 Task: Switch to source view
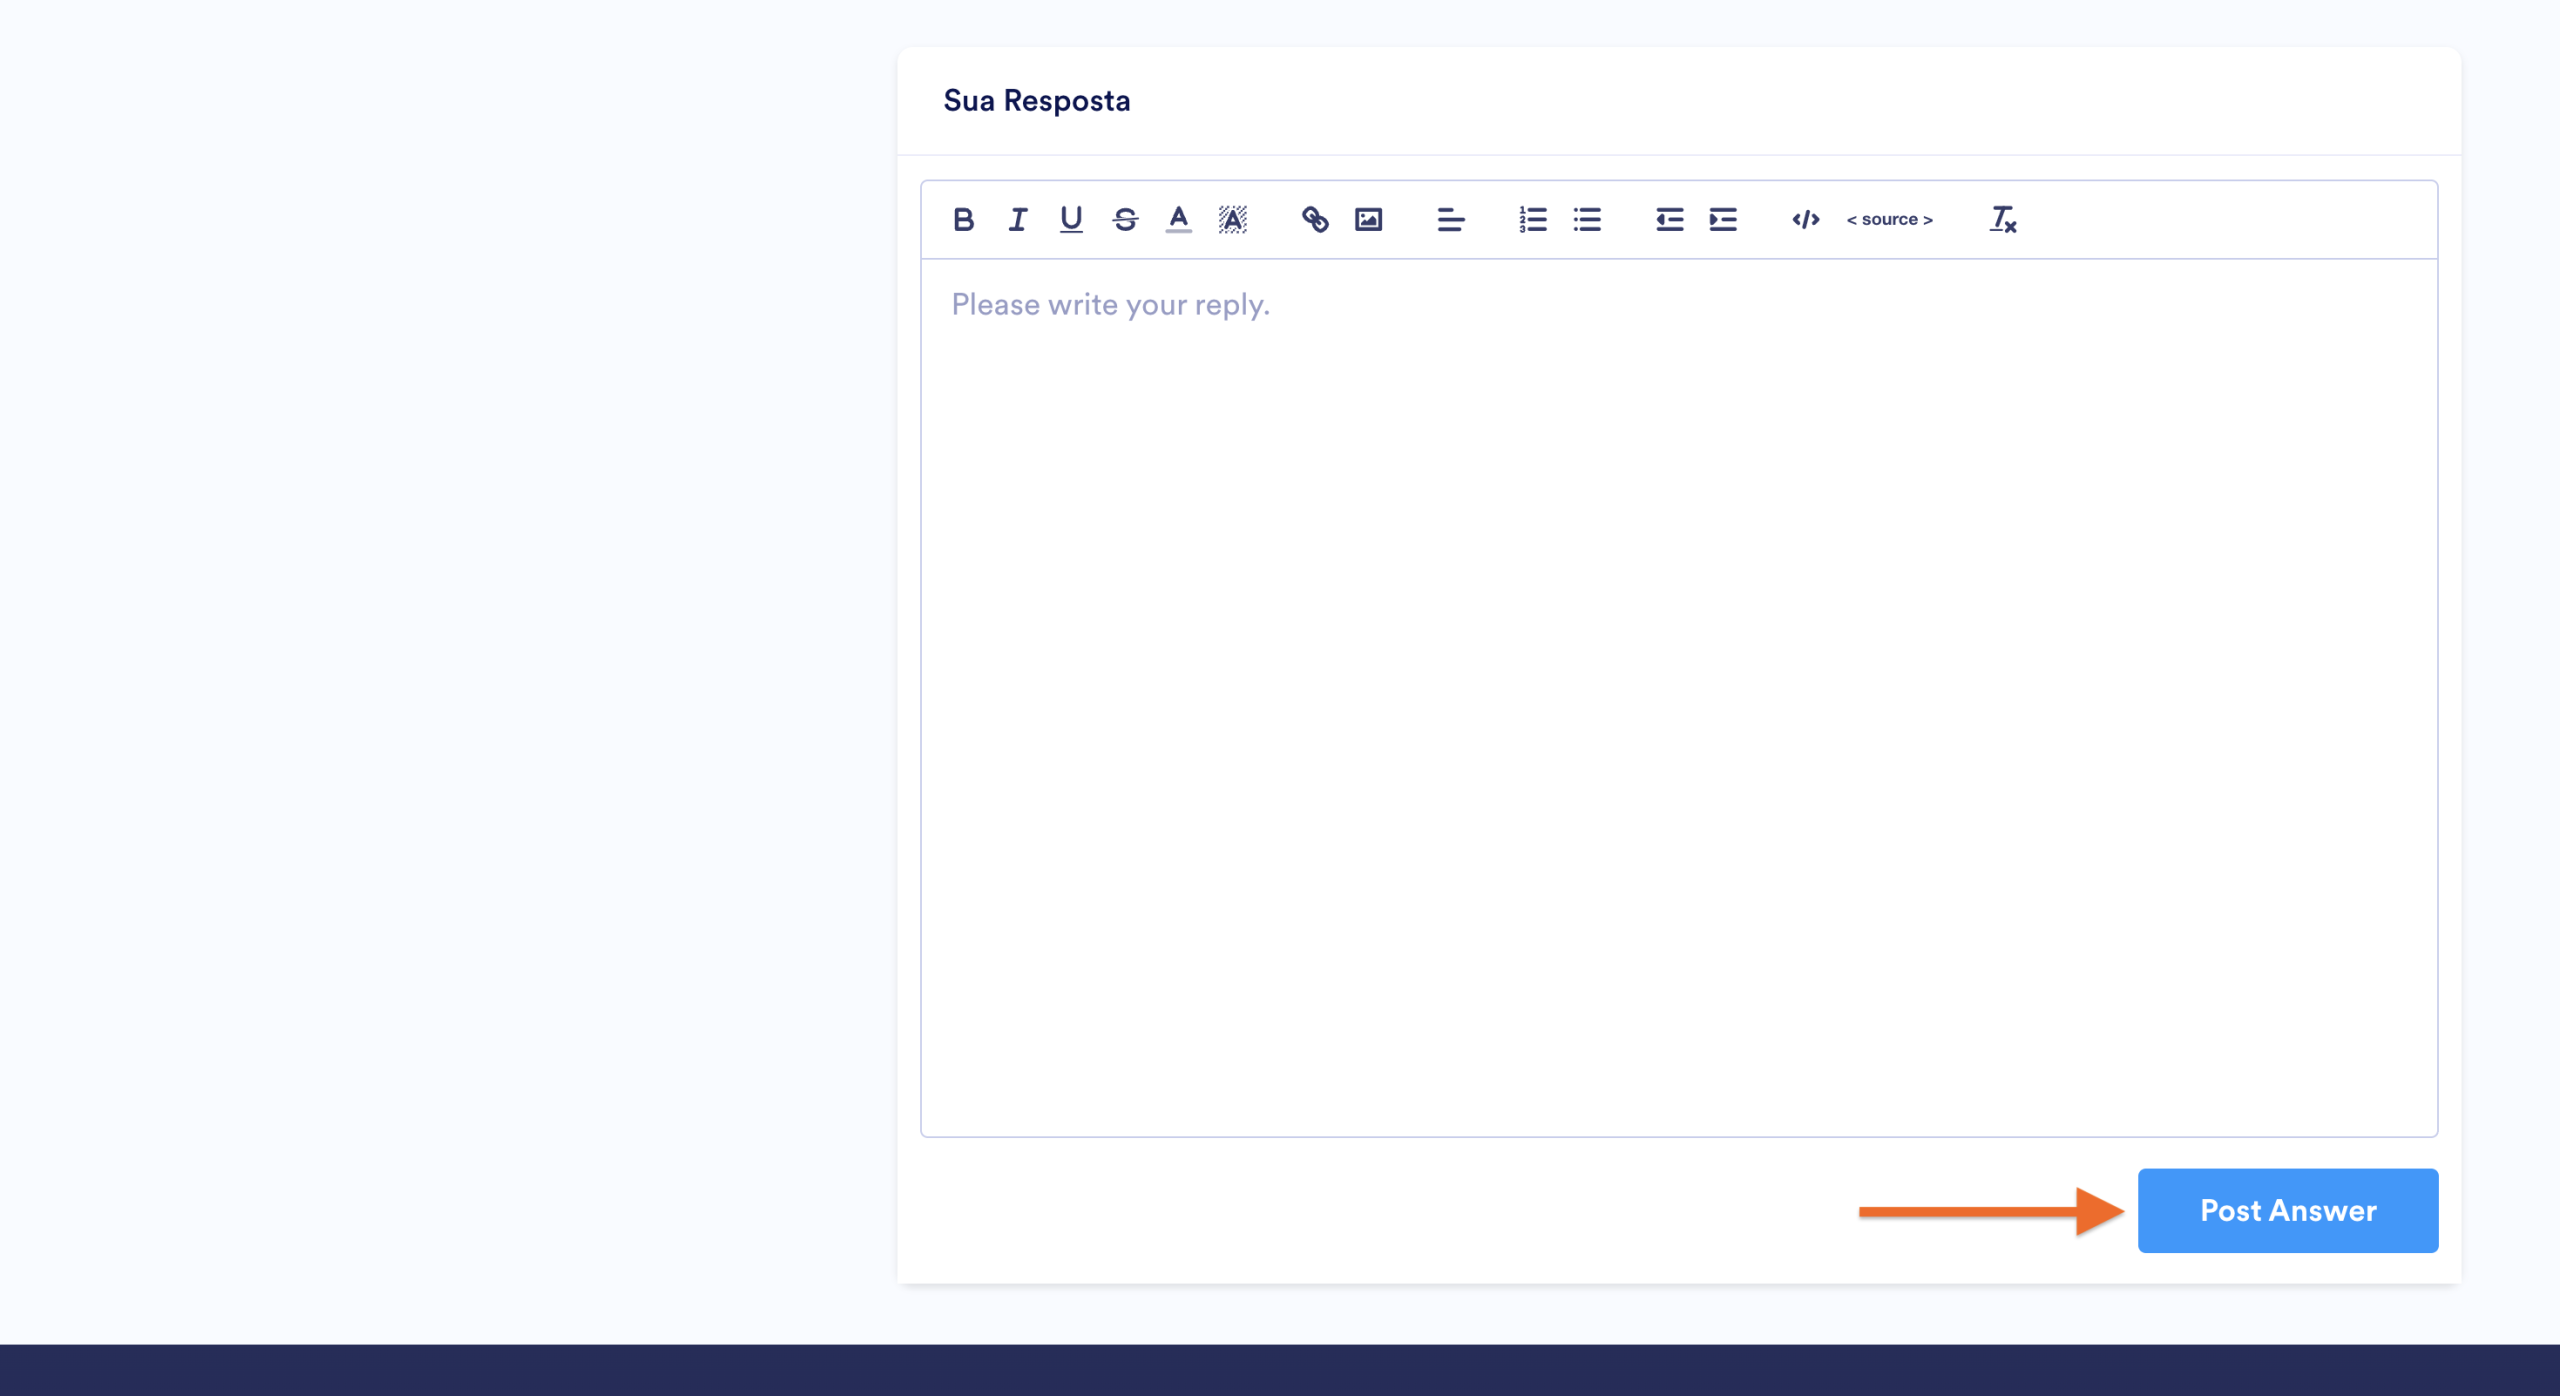click(x=1889, y=219)
